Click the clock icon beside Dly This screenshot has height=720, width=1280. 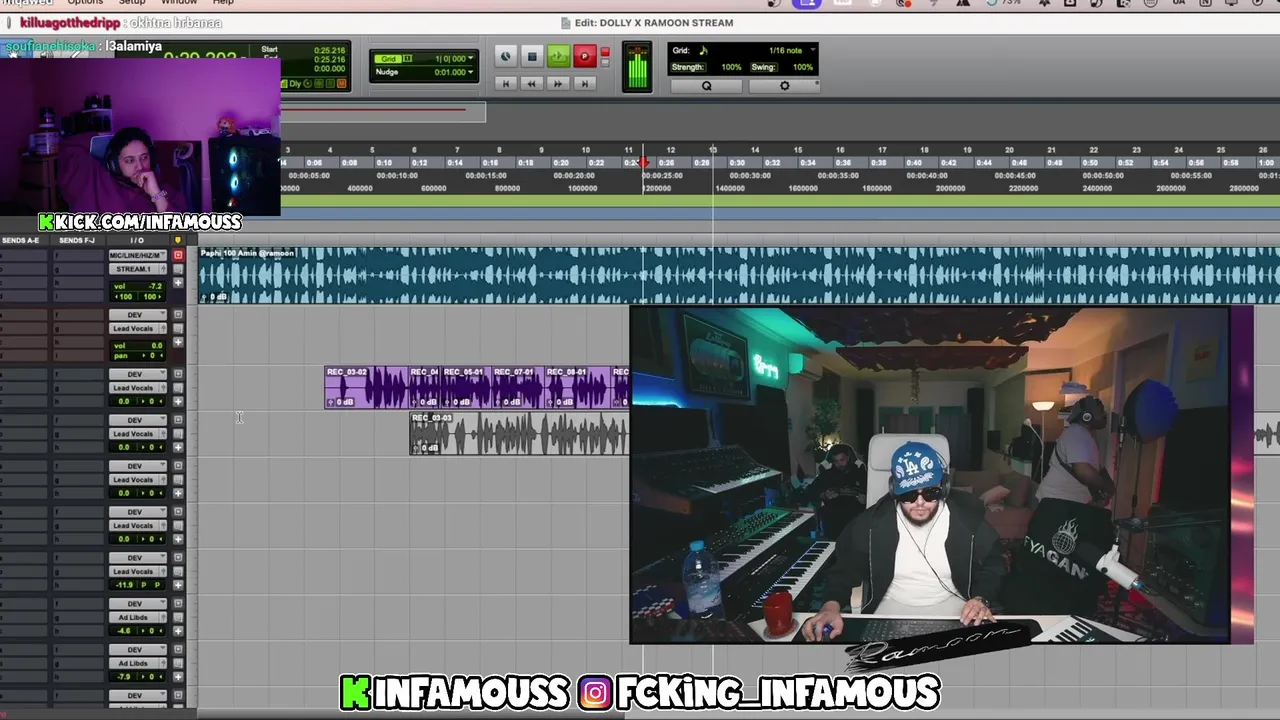click(x=308, y=84)
